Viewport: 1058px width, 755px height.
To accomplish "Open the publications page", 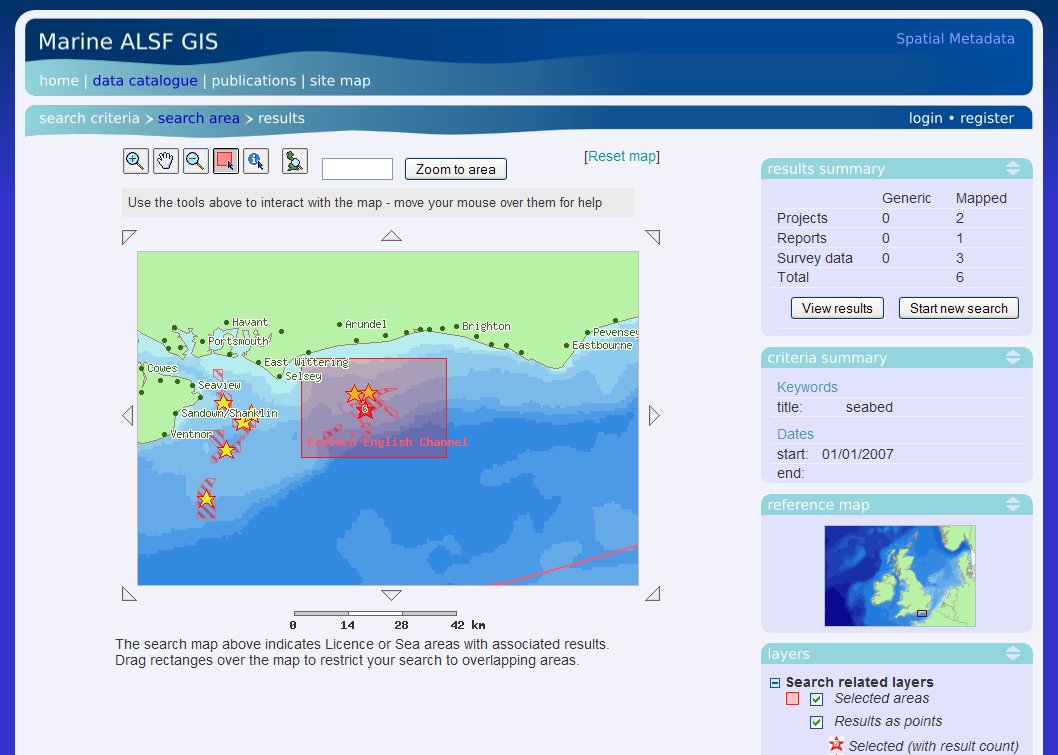I will pos(254,81).
